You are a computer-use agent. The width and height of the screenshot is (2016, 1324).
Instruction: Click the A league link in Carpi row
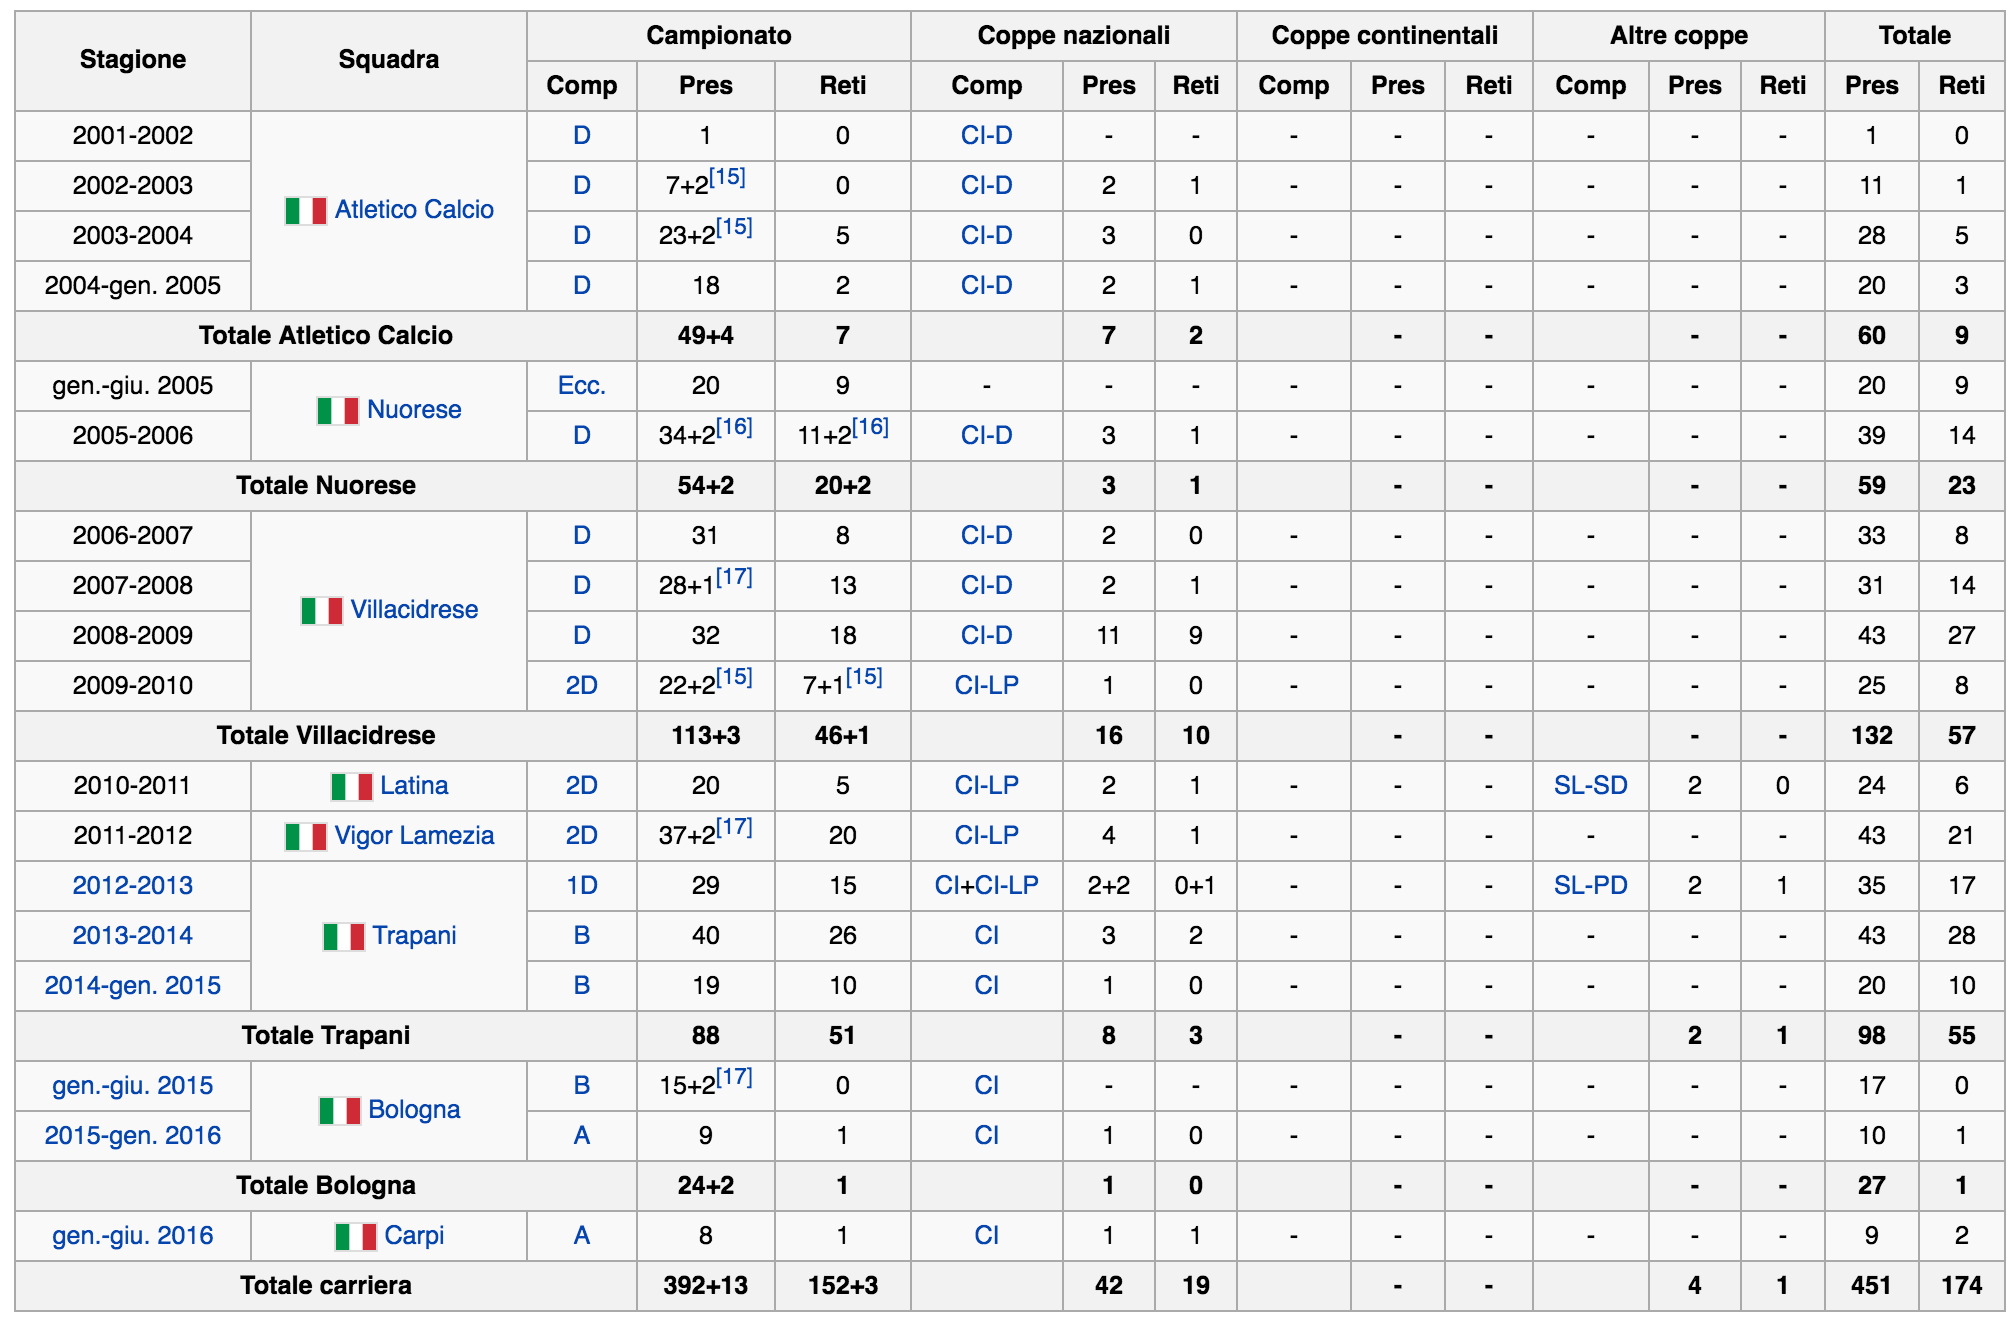coord(582,1236)
